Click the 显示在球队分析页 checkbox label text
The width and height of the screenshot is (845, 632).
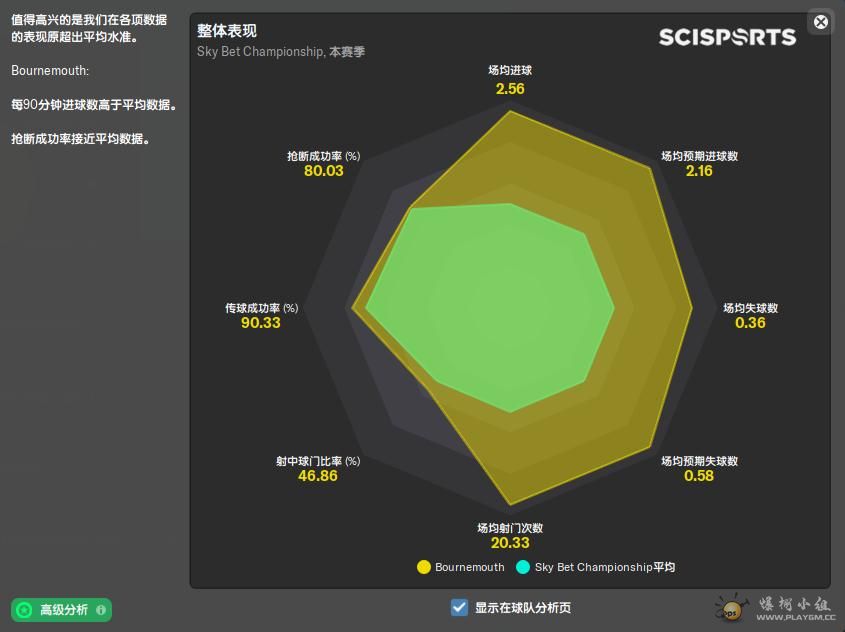(x=523, y=608)
